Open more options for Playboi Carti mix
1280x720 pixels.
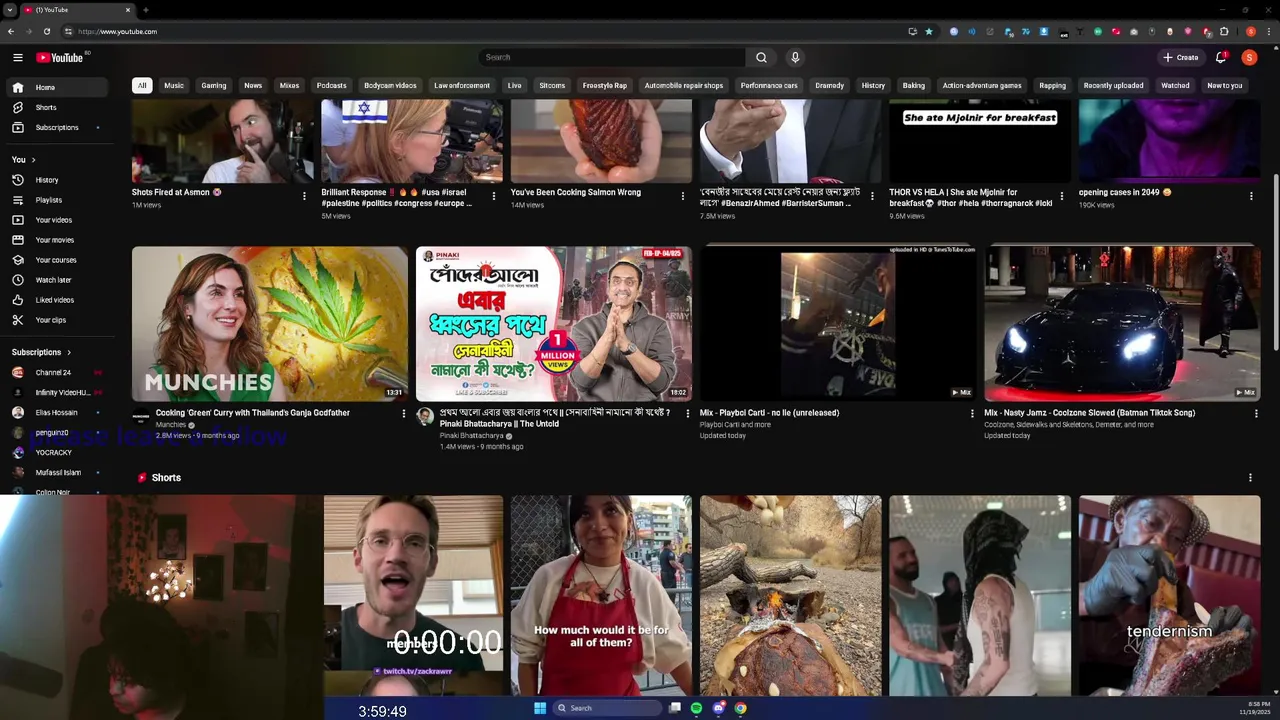coord(972,413)
